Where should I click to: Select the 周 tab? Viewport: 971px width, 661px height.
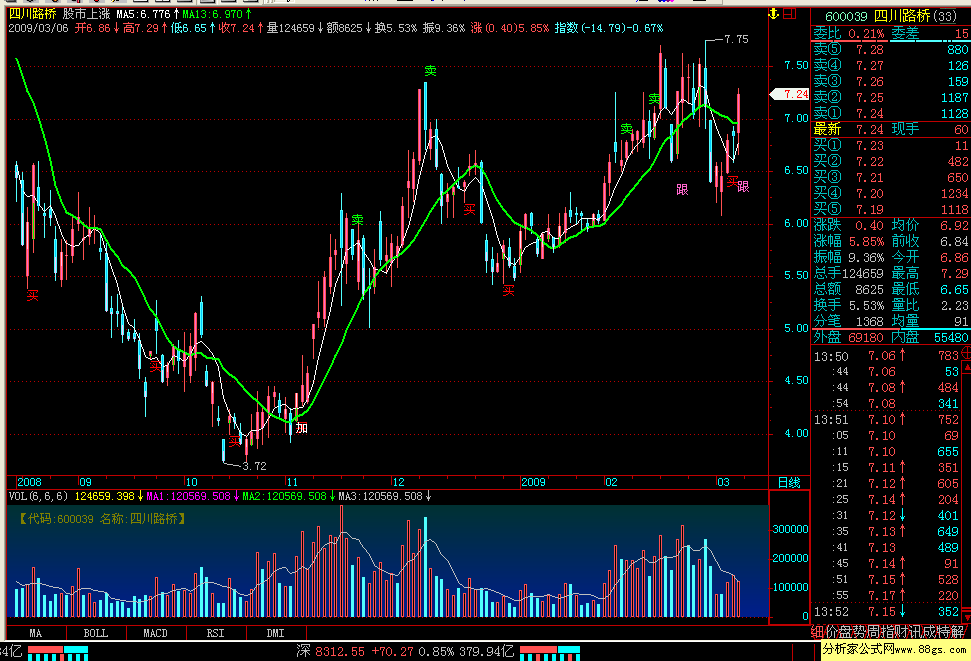coord(874,632)
